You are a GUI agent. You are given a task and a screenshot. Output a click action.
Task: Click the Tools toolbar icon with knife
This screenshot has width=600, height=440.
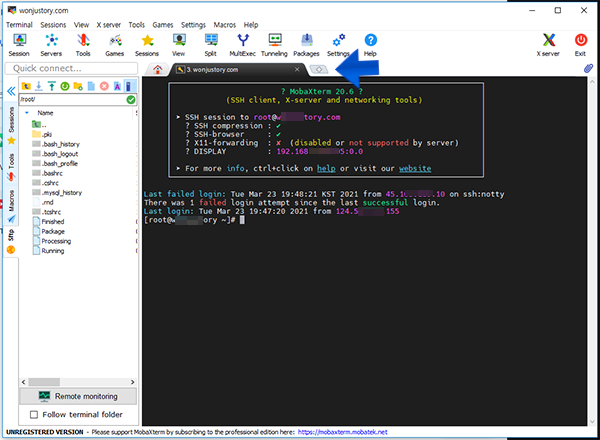(83, 45)
